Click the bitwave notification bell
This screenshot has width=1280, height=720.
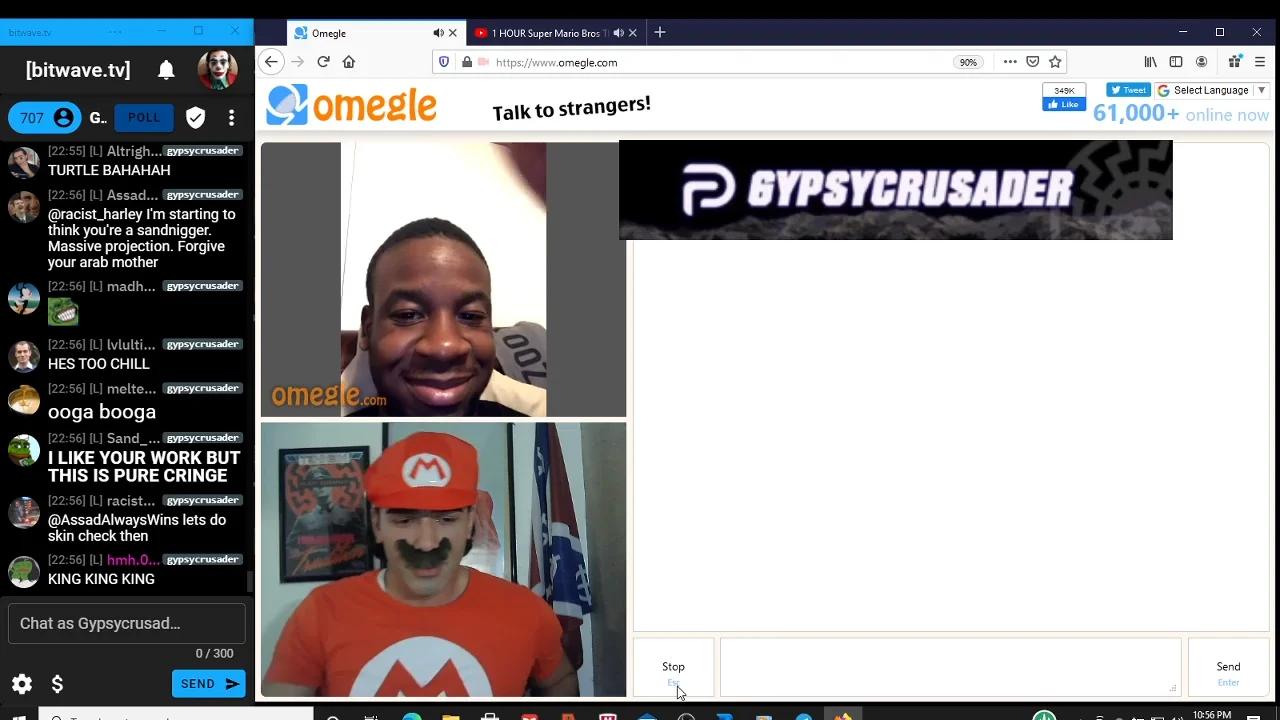pos(166,69)
